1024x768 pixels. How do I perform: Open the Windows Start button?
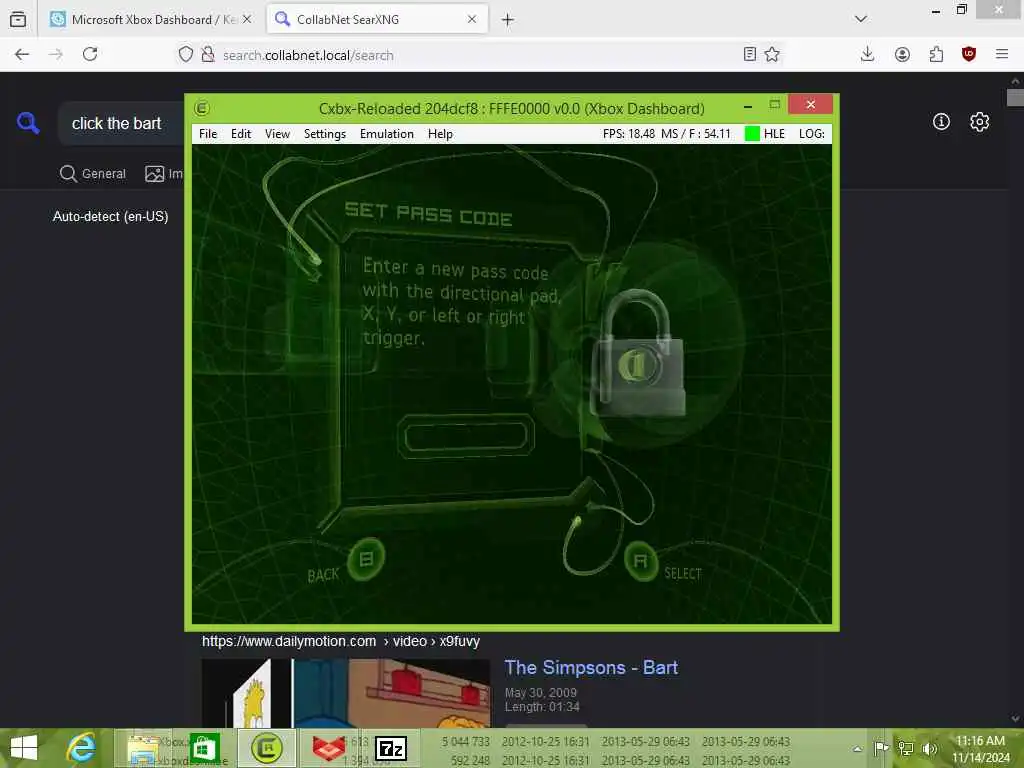coord(24,748)
